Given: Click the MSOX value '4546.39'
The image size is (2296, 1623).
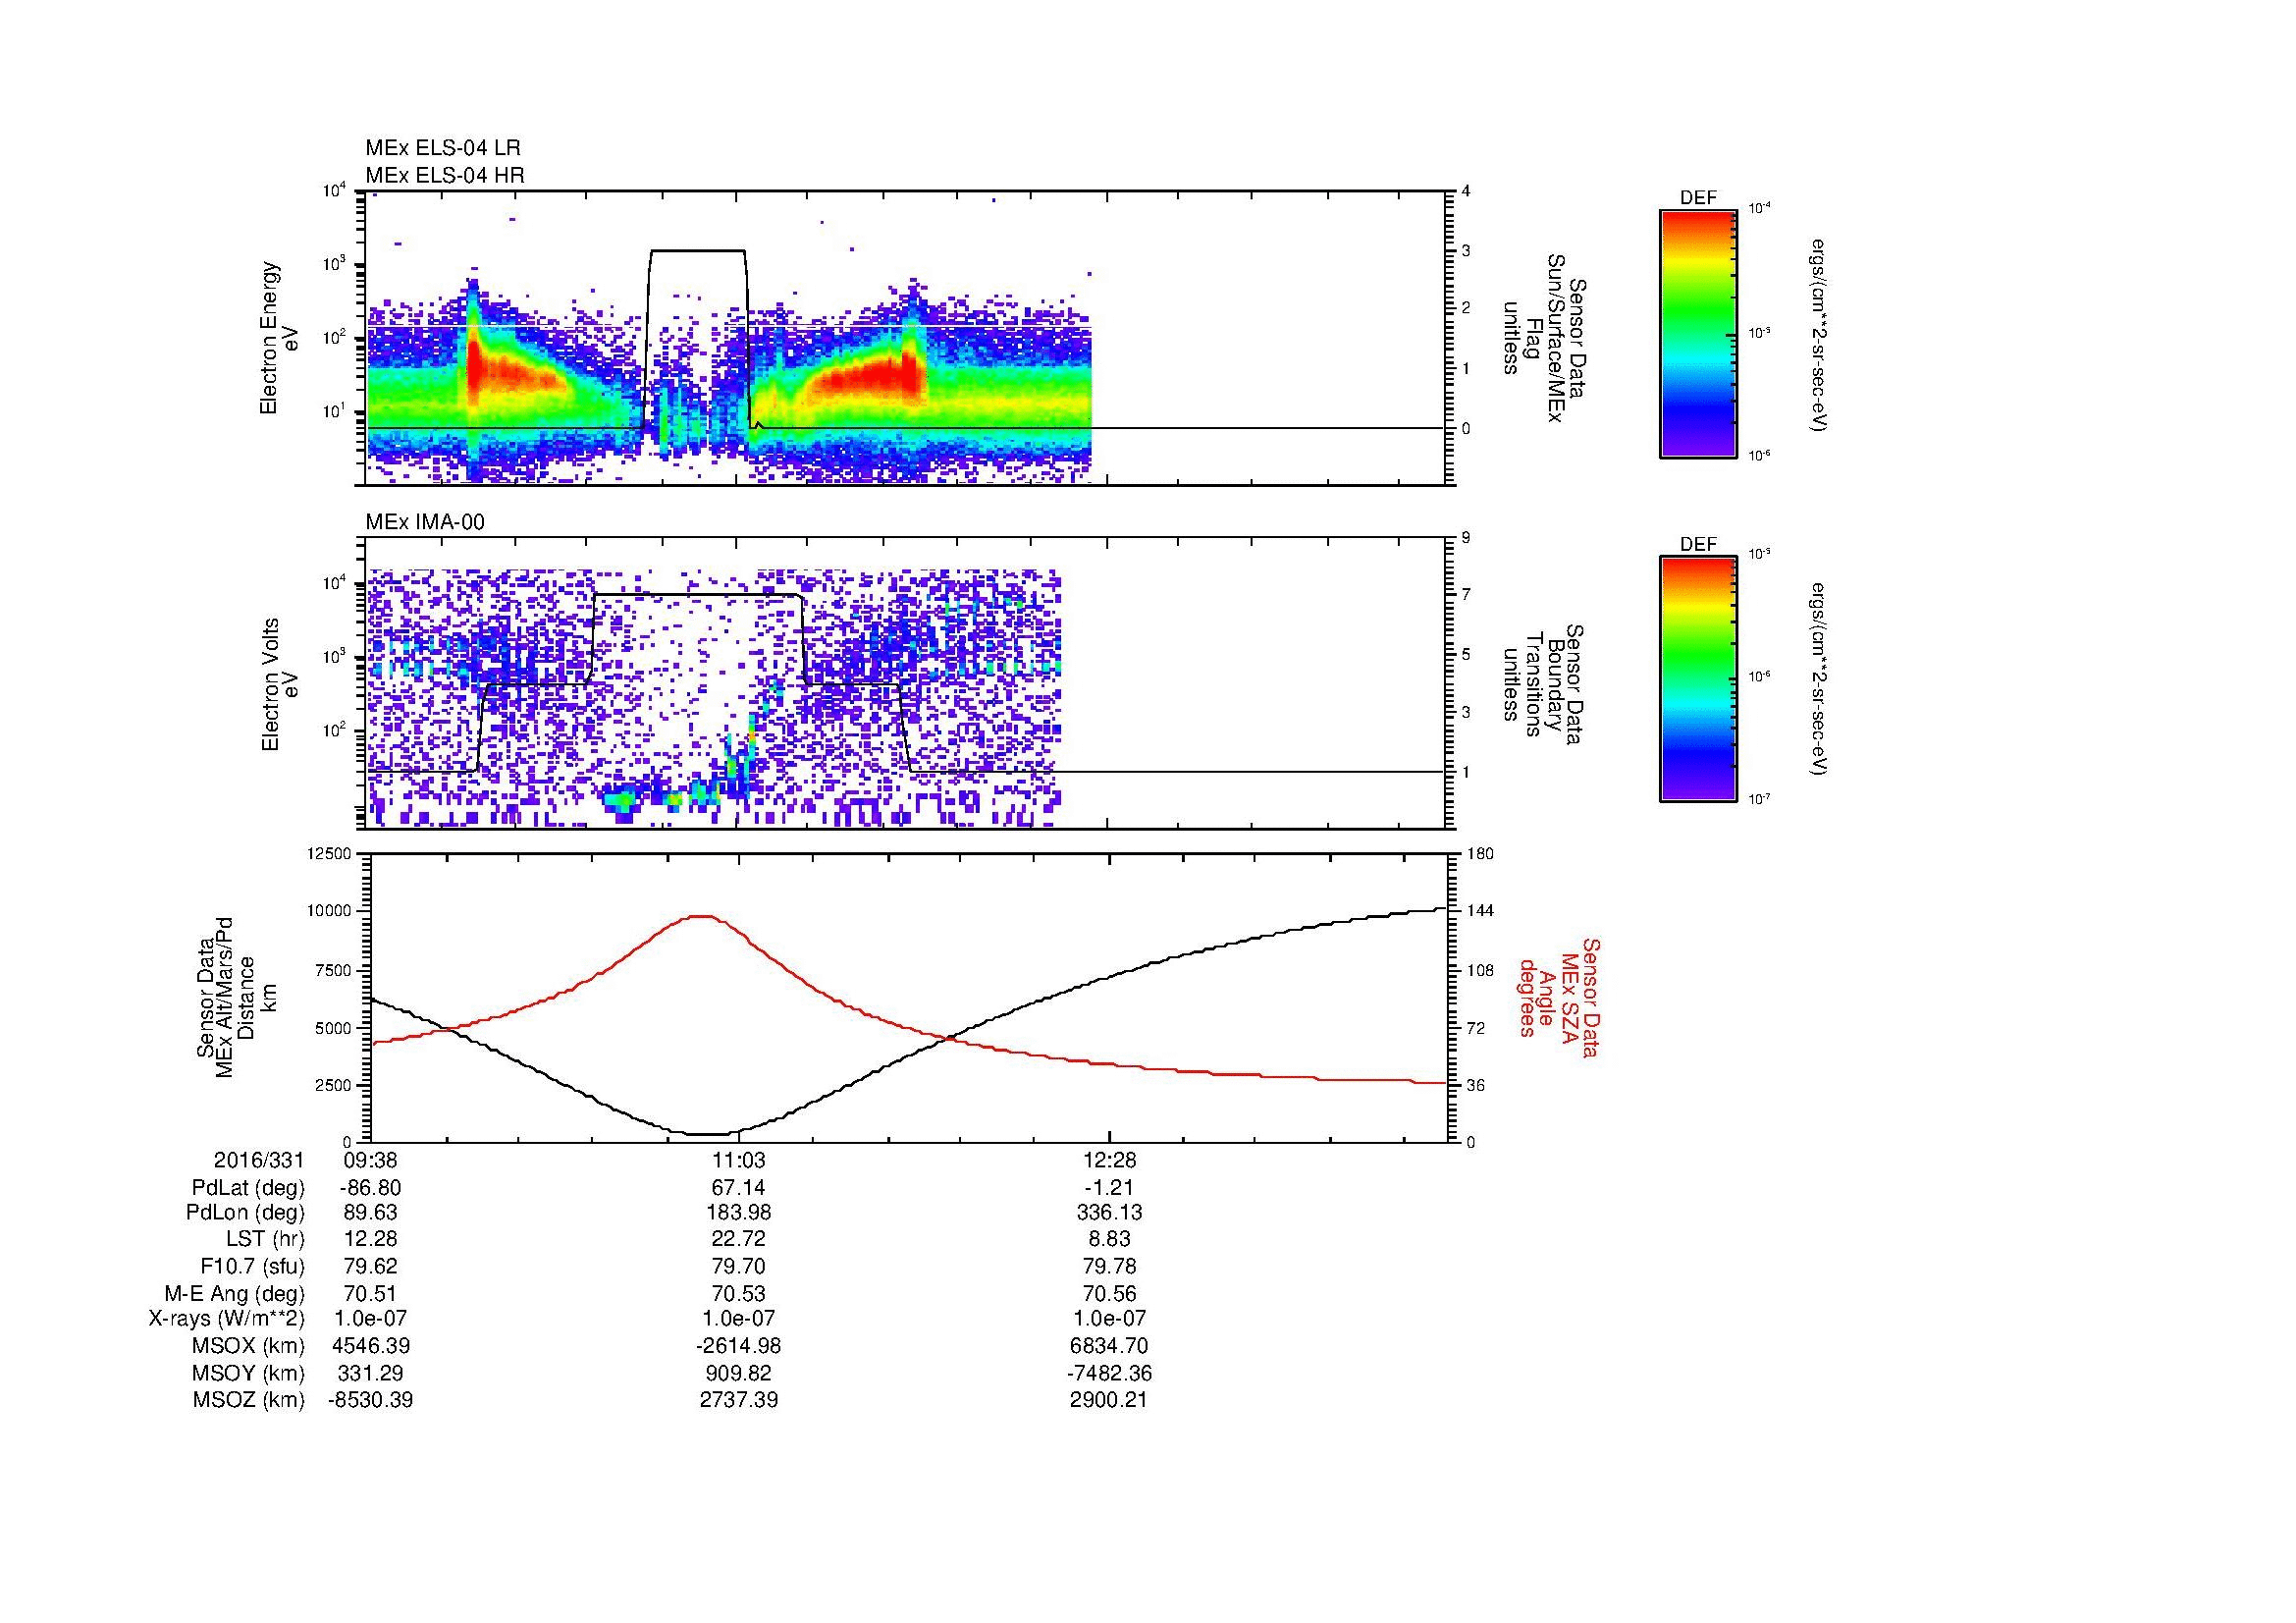Looking at the screenshot, I should point(371,1346).
